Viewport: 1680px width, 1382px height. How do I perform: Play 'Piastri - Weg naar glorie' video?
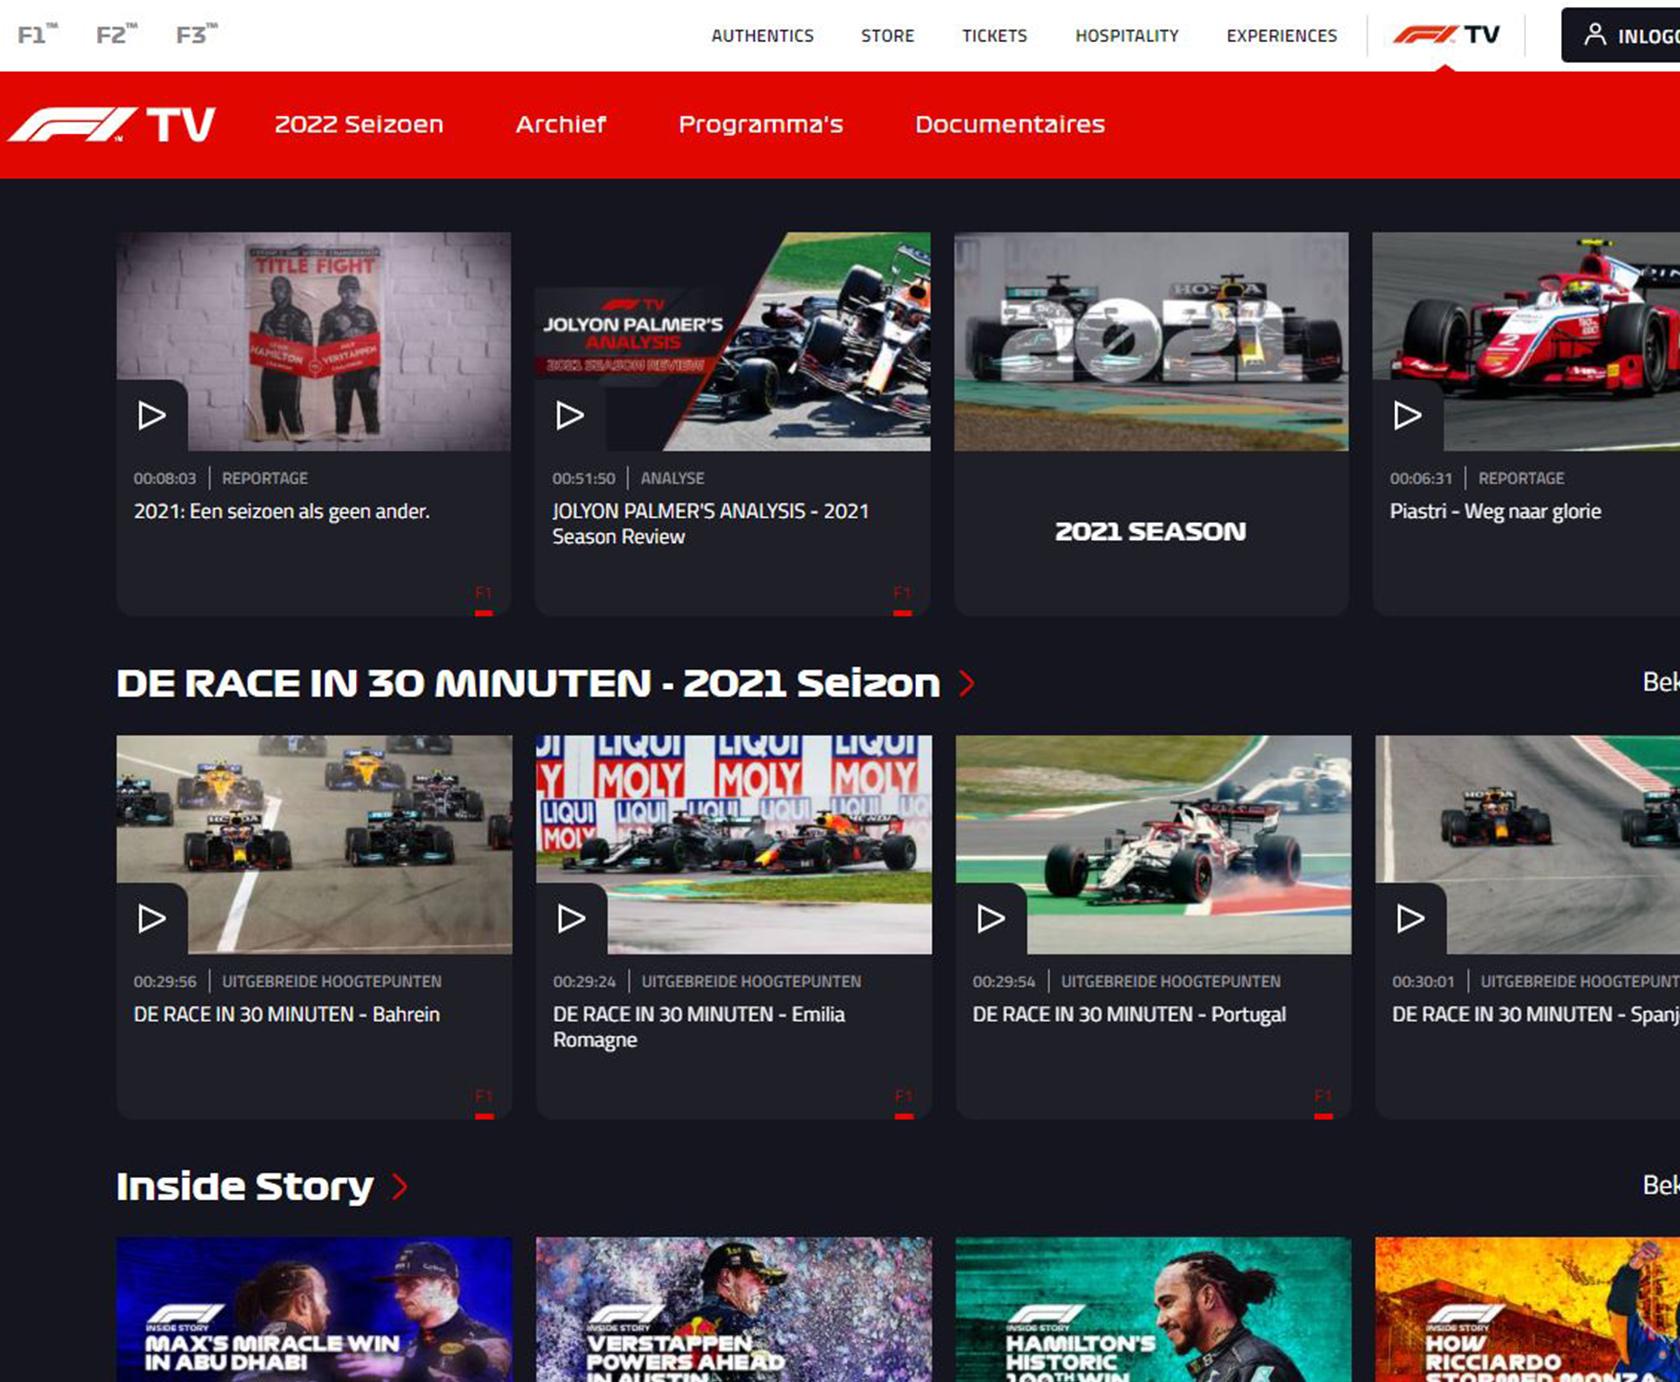tap(1408, 415)
